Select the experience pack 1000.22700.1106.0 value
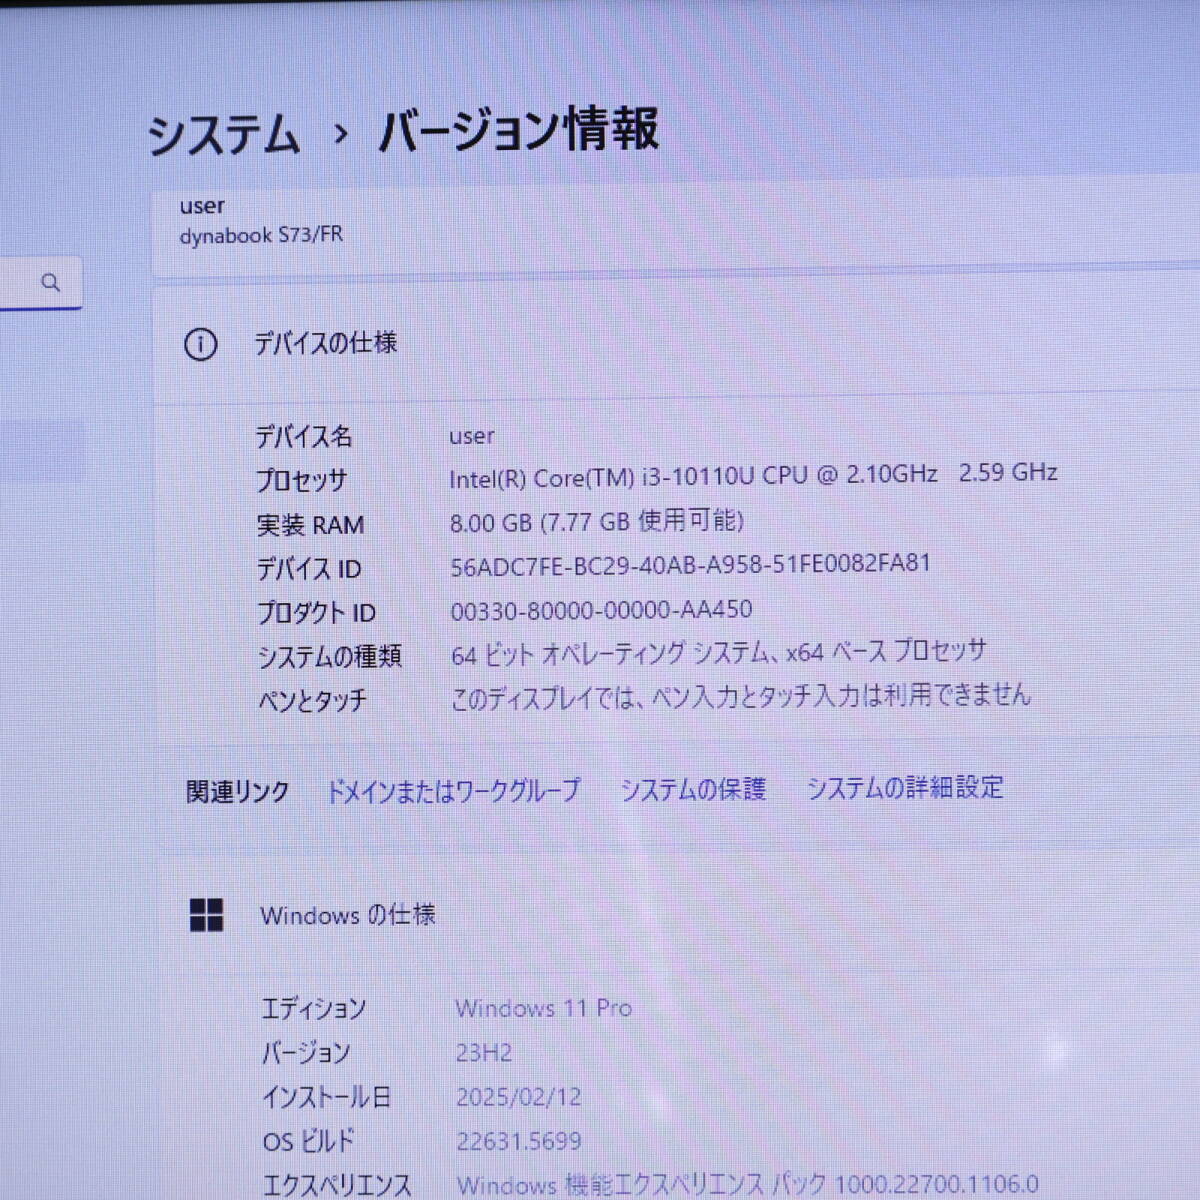This screenshot has width=1200, height=1200. (748, 1185)
